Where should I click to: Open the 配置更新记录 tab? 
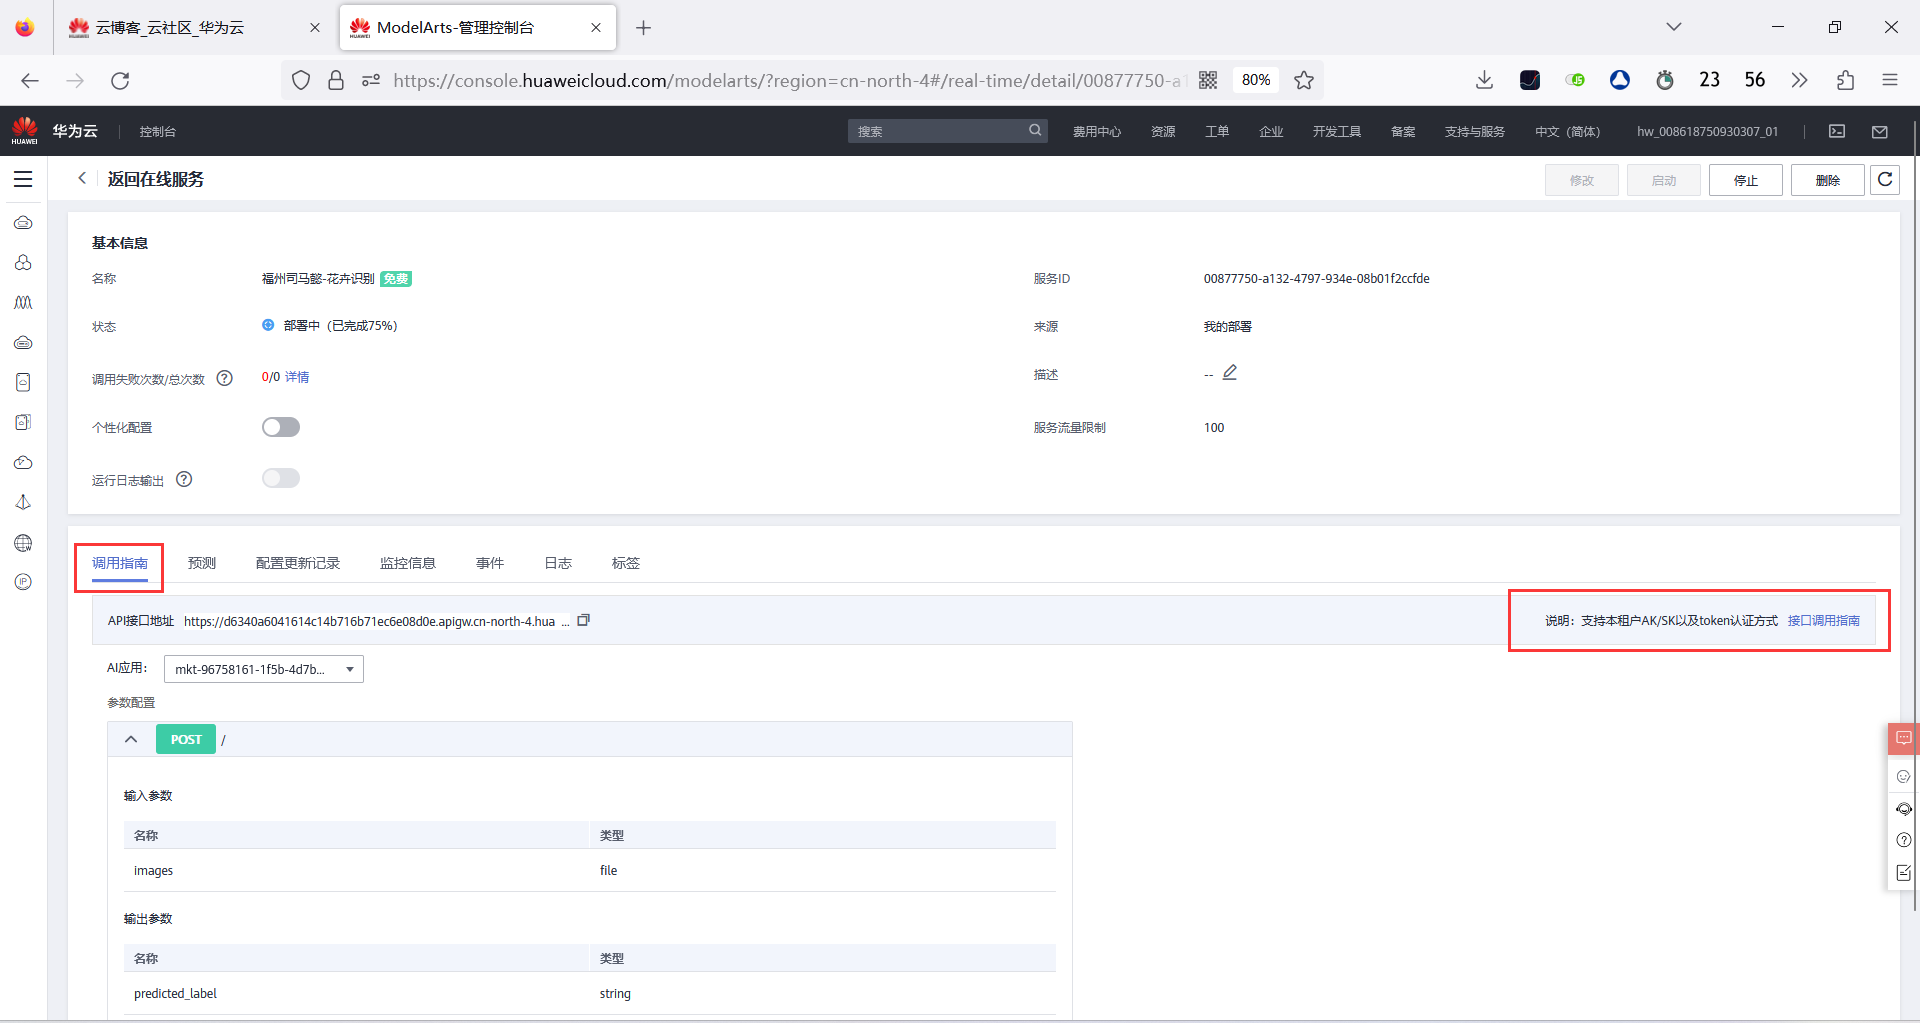click(x=298, y=563)
